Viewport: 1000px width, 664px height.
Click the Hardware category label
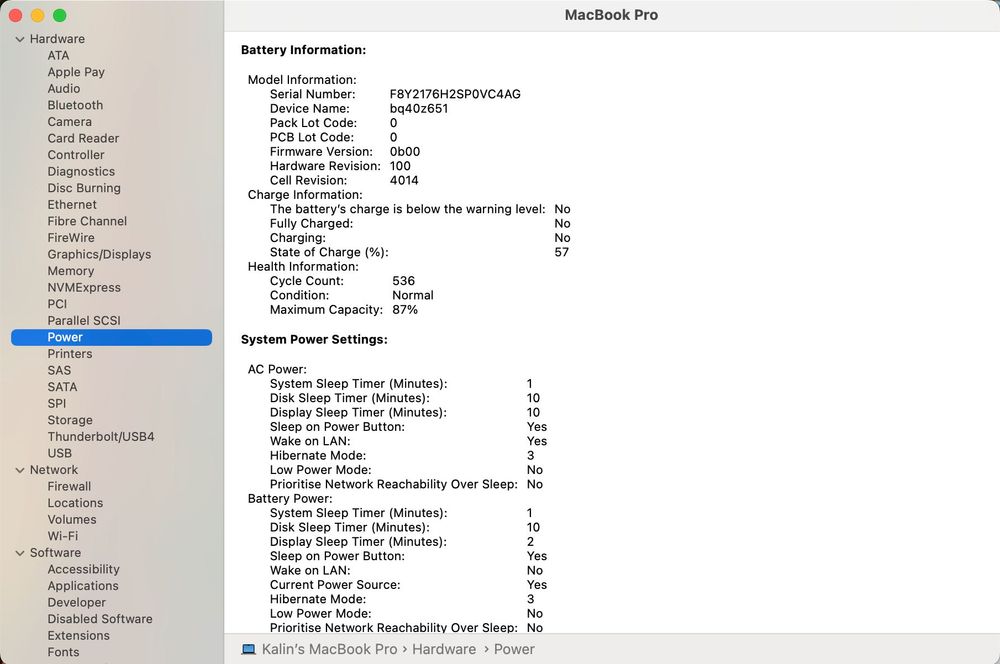(57, 39)
